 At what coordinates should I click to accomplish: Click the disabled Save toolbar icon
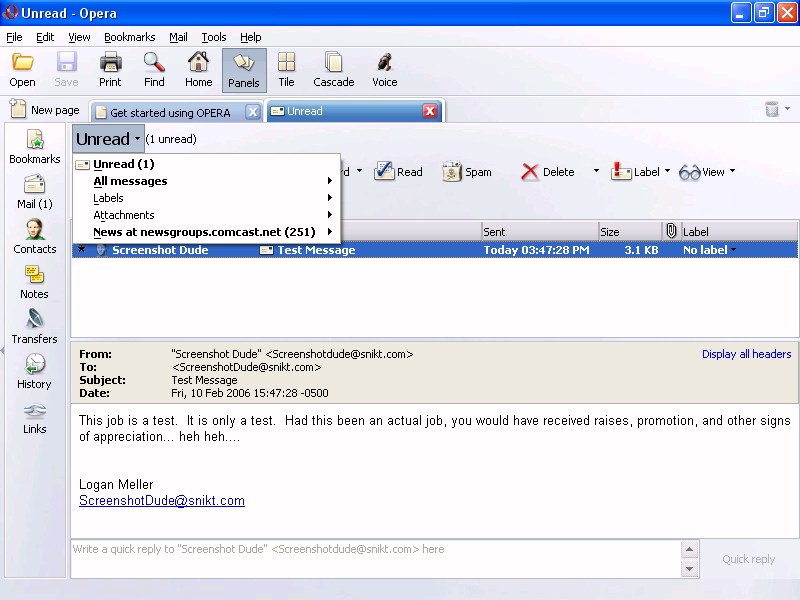(x=66, y=70)
